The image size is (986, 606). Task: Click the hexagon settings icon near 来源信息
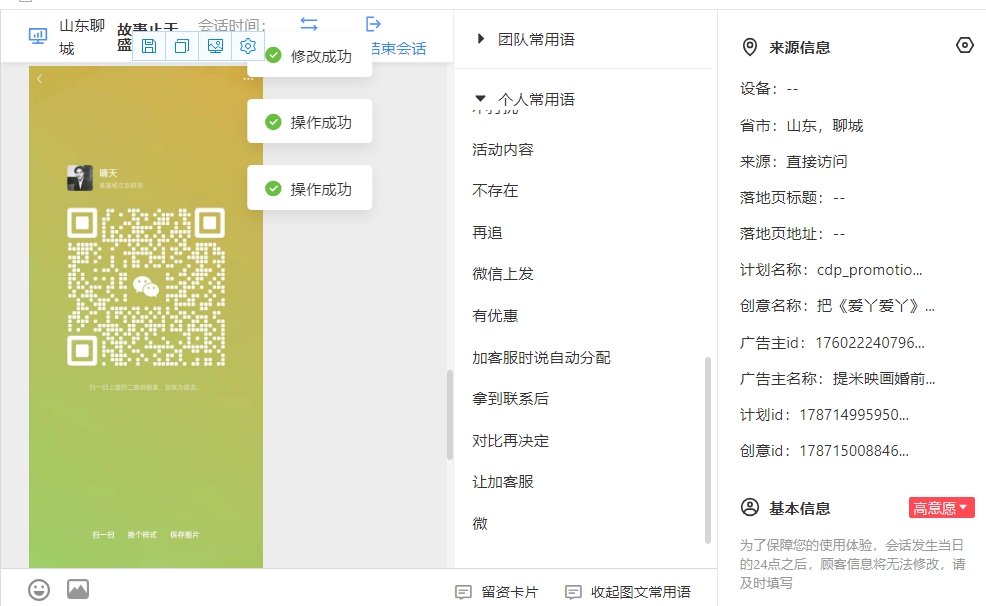(x=965, y=45)
